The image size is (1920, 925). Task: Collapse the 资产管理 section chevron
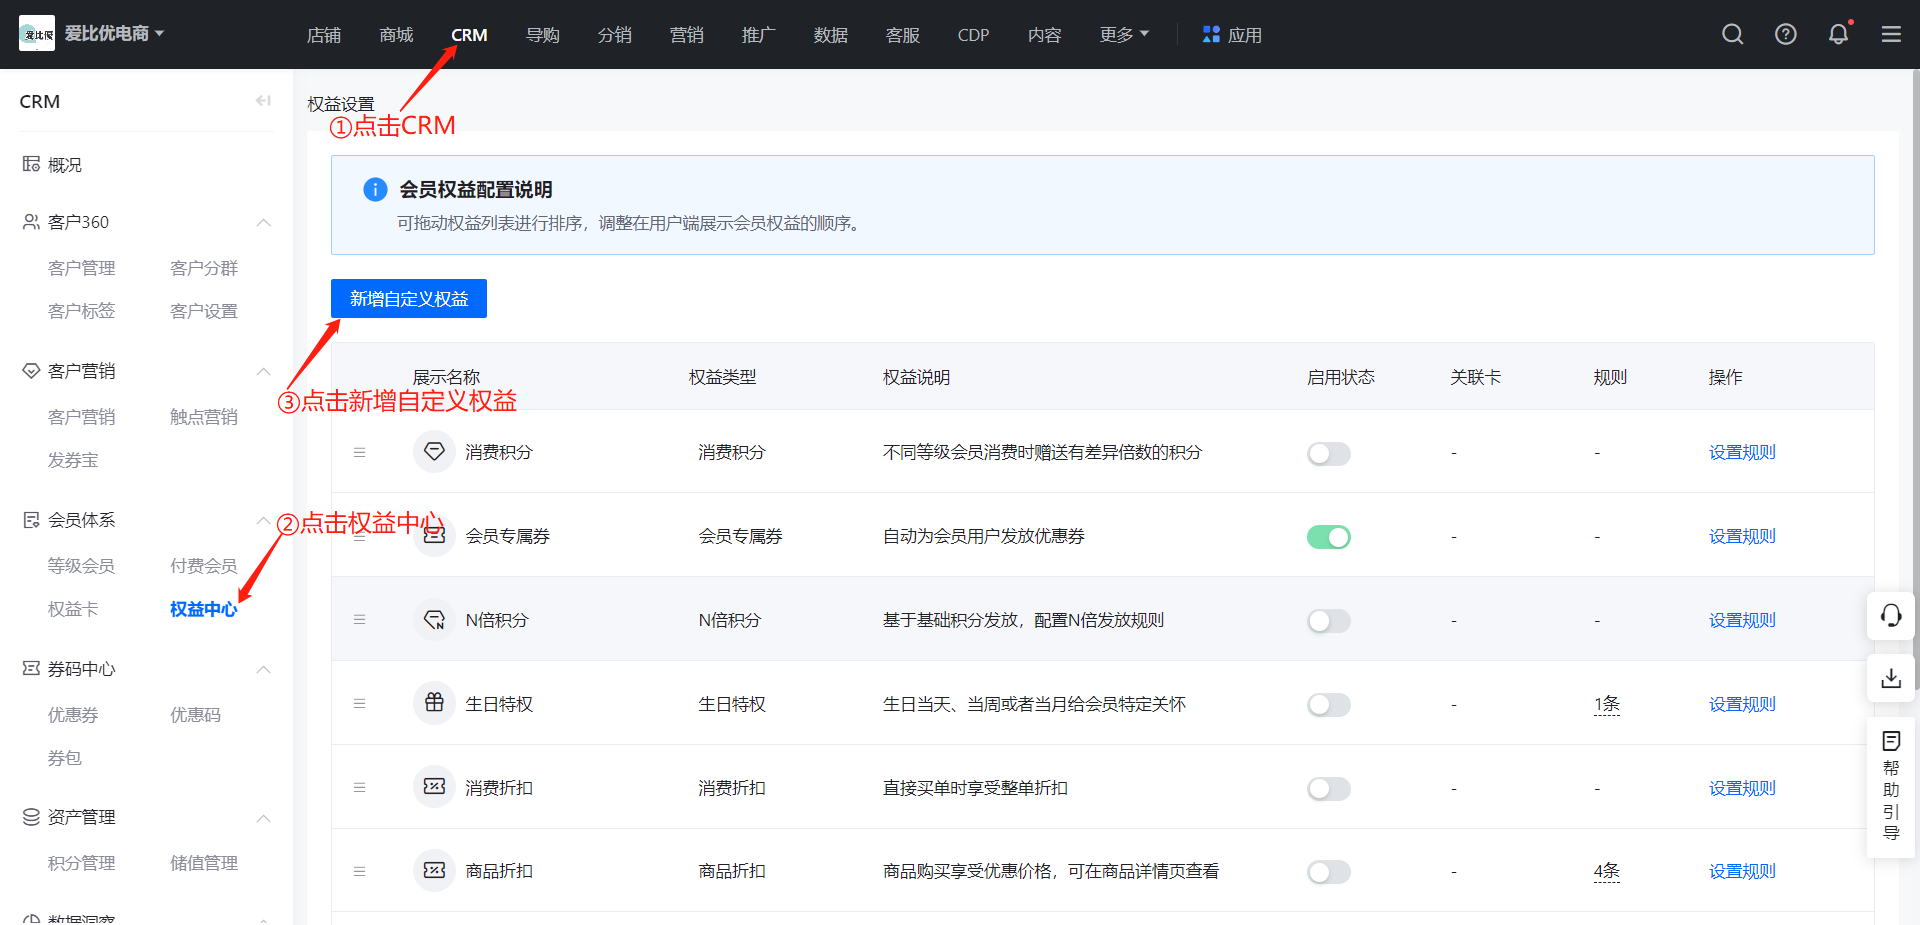tap(263, 818)
